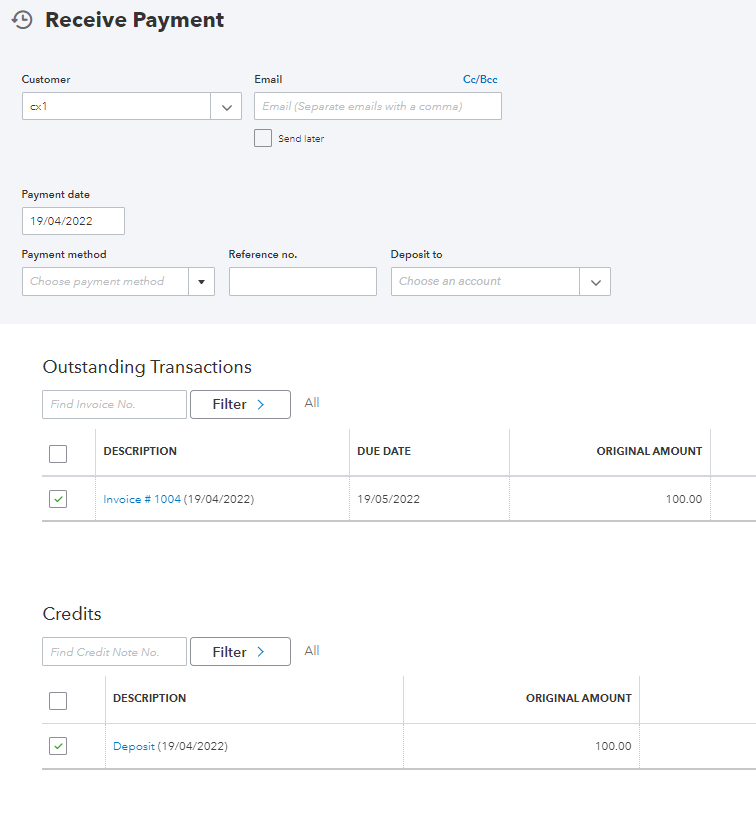Viewport: 756px width, 822px height.
Task: Select all outstanding transactions checkbox
Action: (58, 454)
